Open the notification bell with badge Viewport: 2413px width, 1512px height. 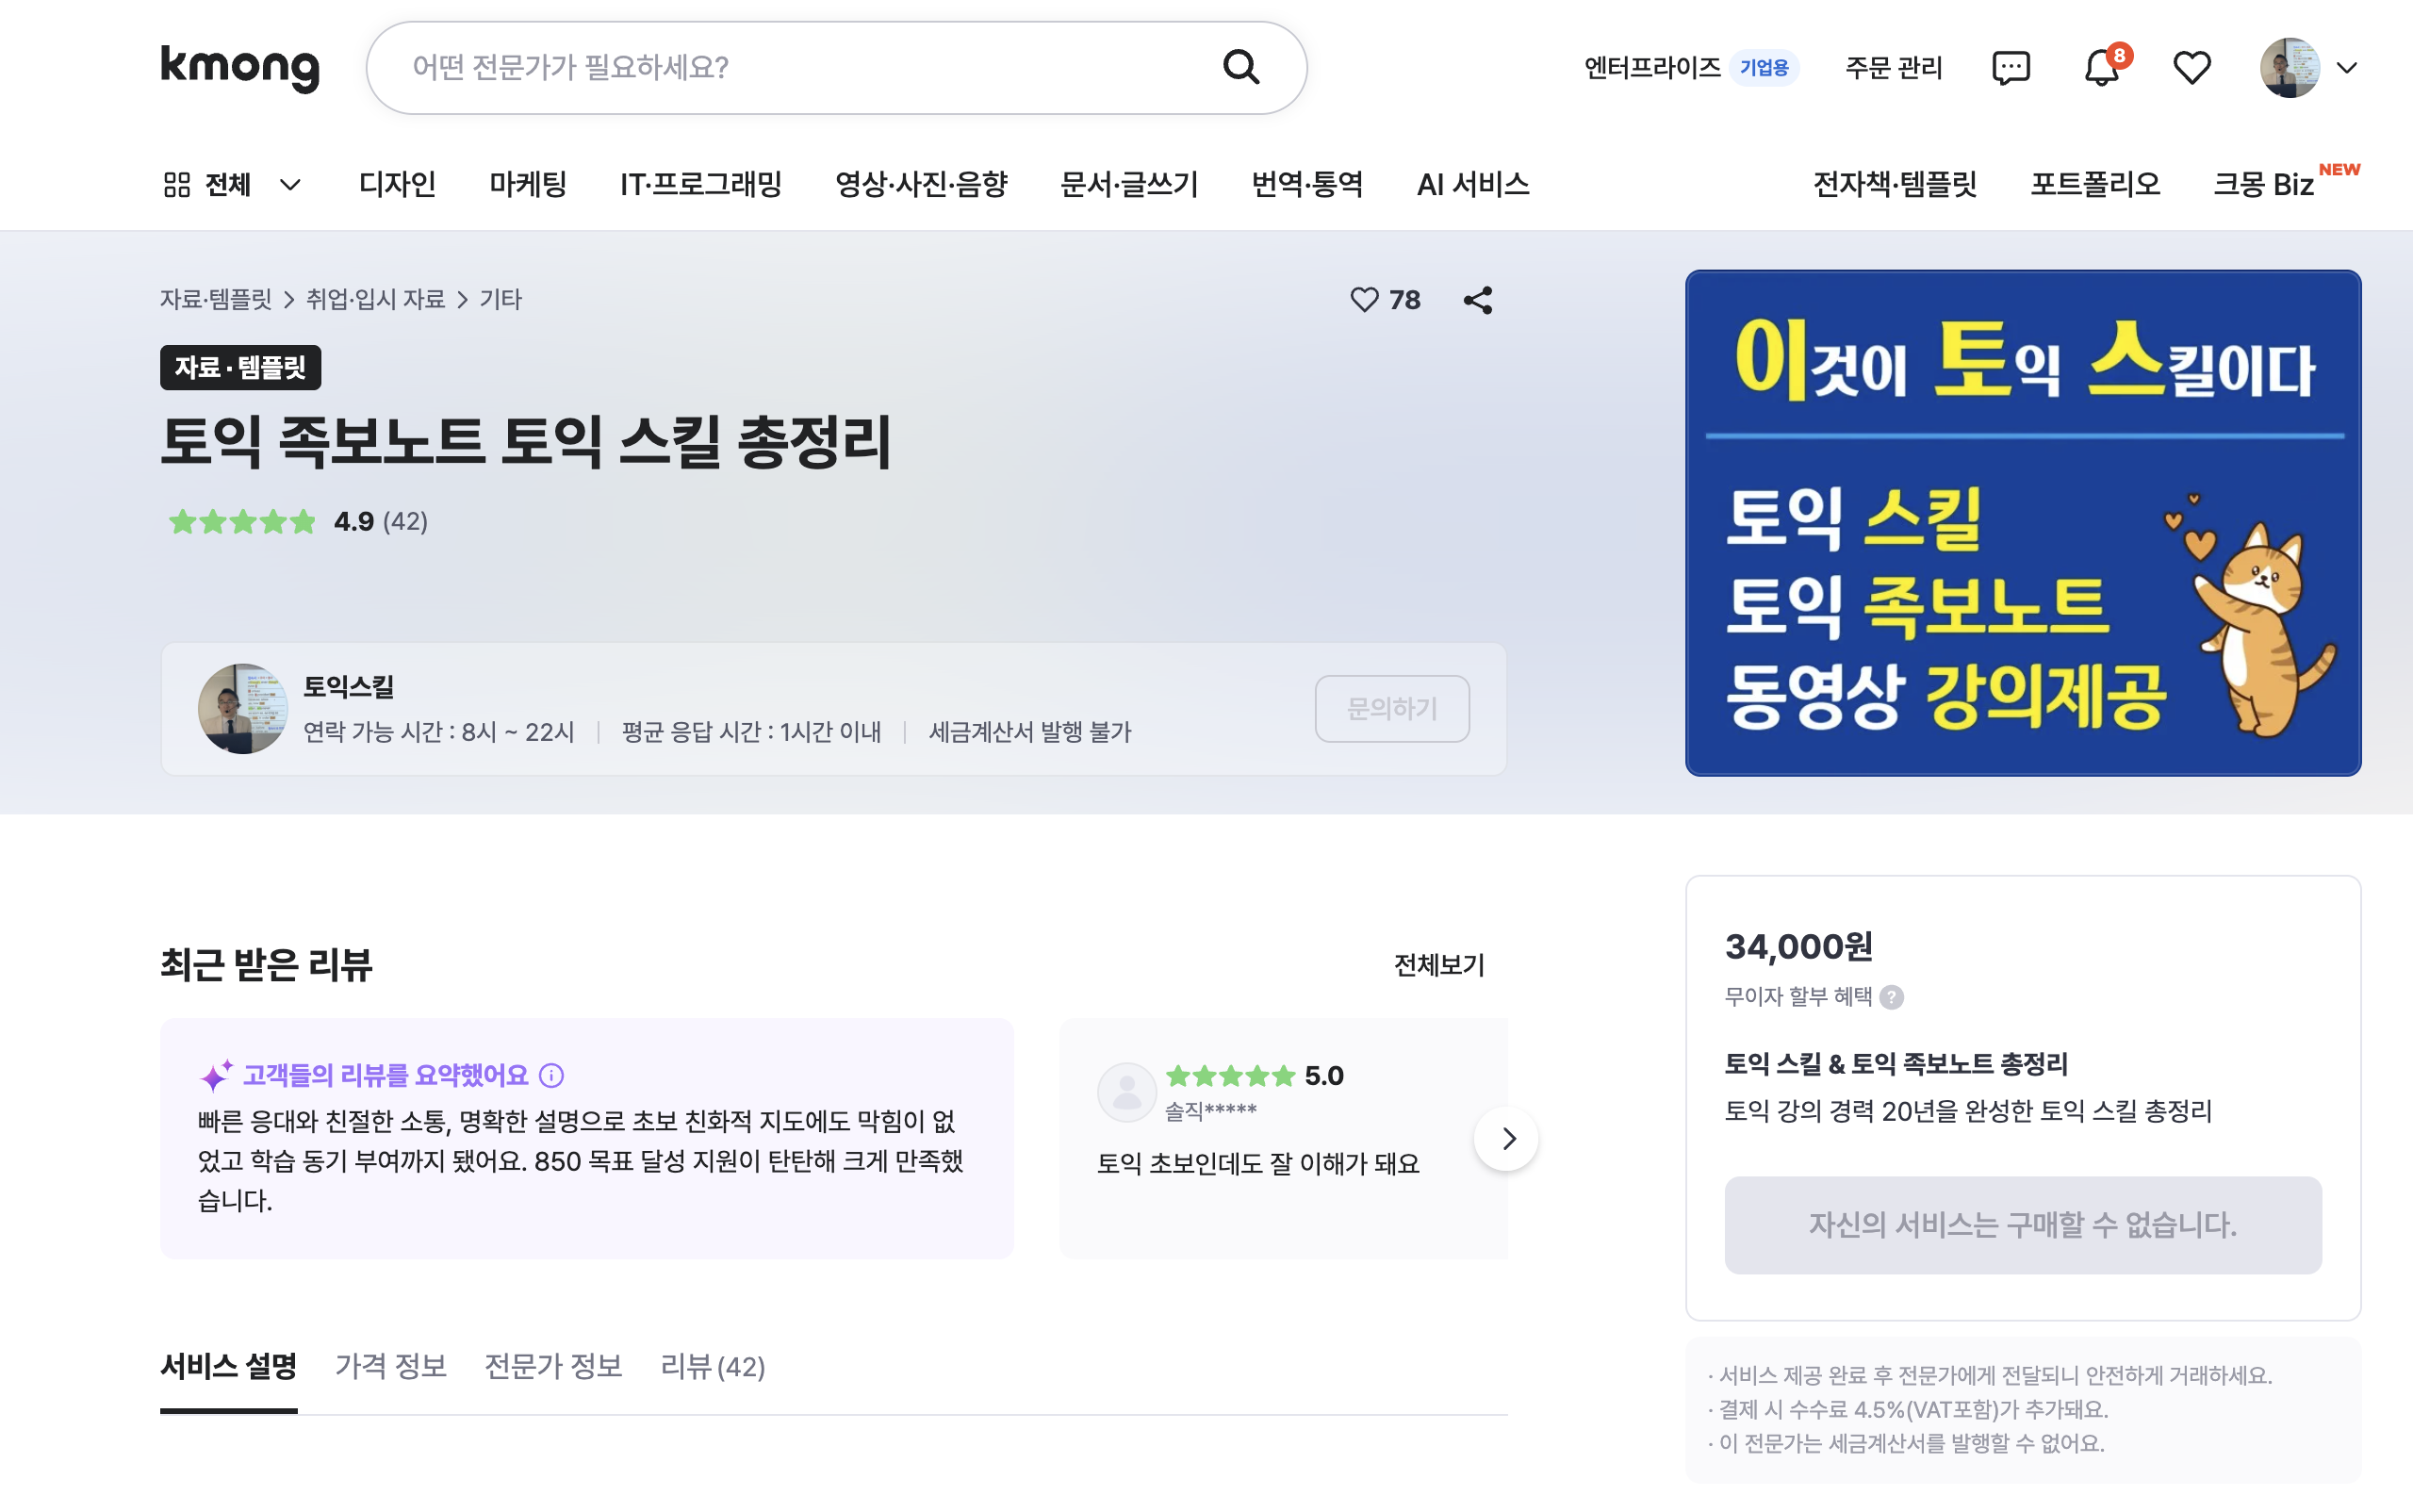point(2101,67)
